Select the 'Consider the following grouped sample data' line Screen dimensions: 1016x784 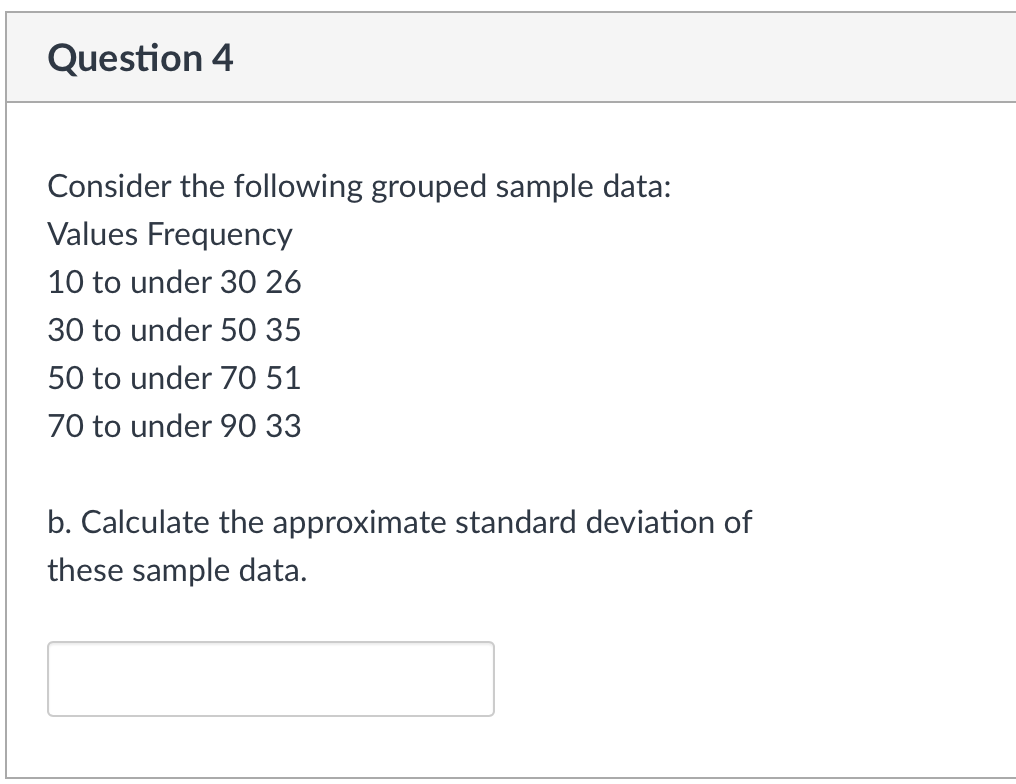click(359, 187)
